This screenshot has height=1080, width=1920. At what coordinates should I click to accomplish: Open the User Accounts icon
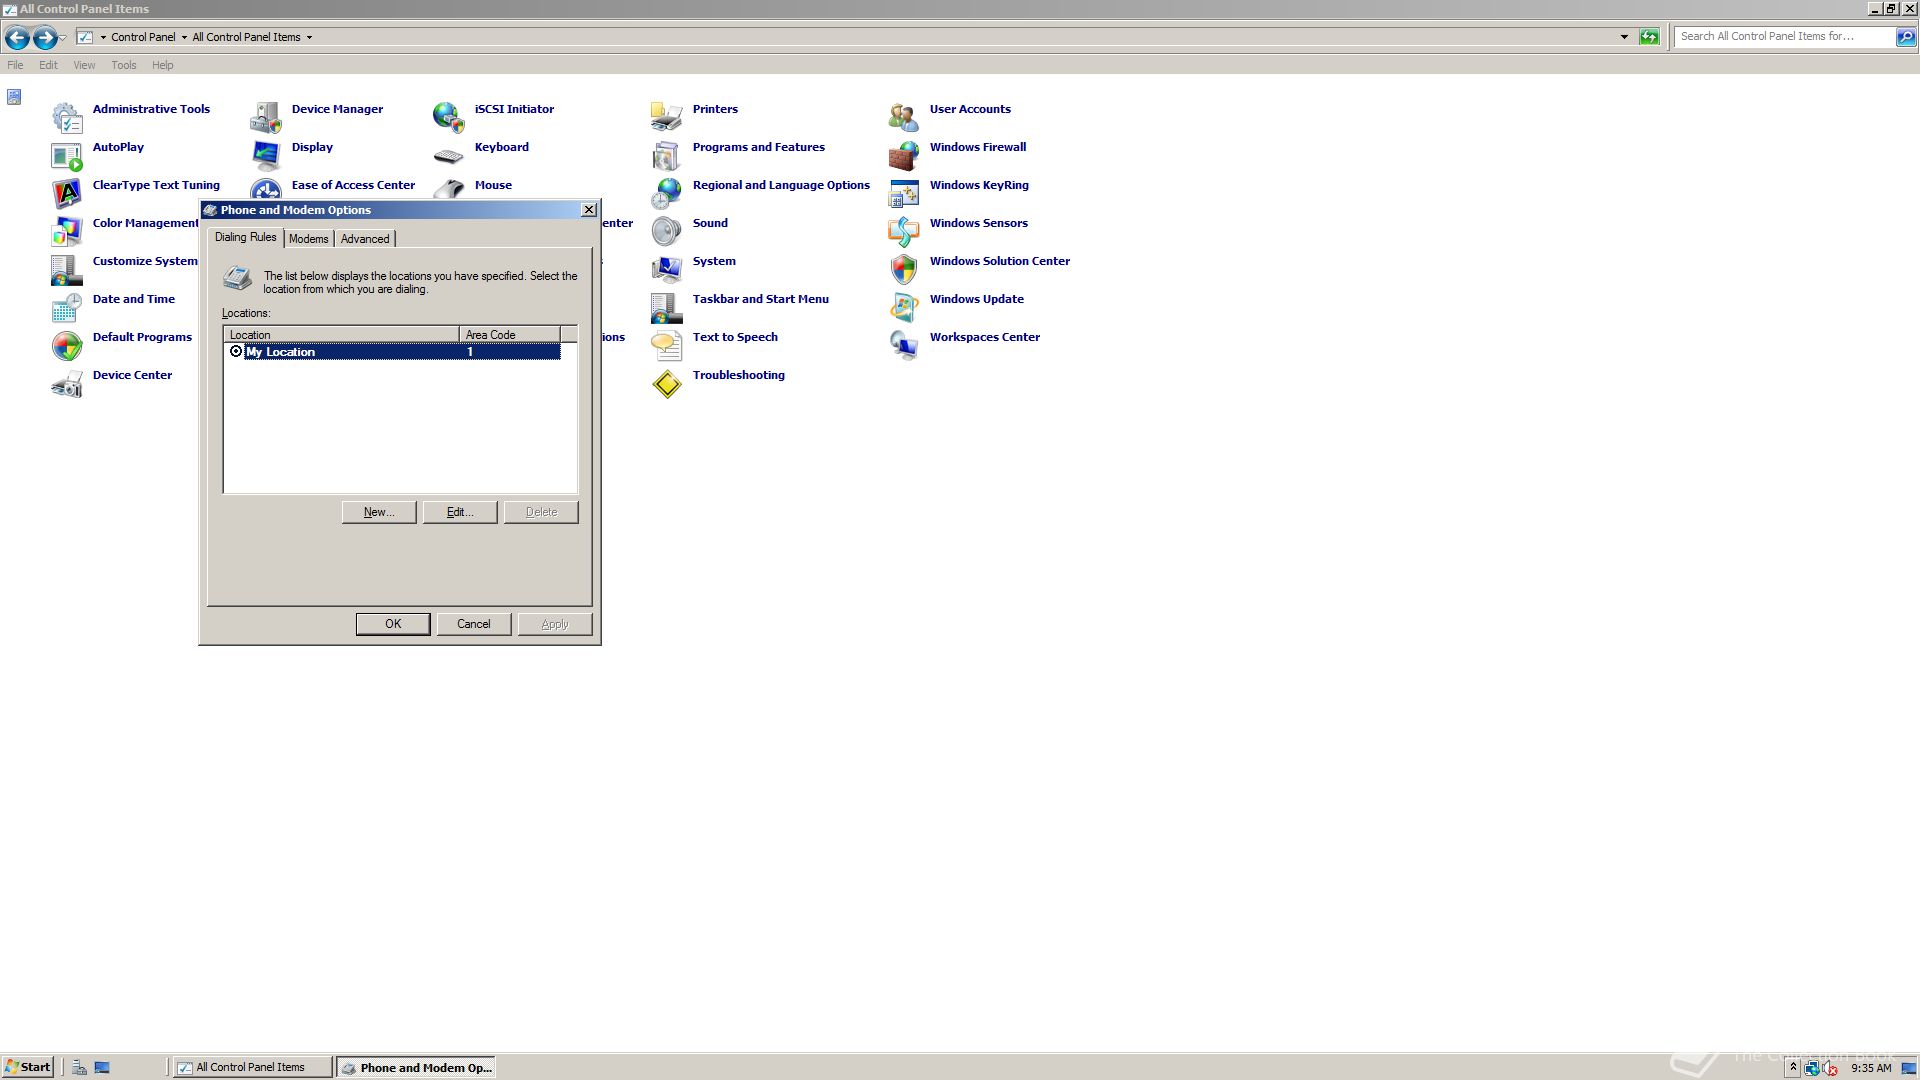click(904, 117)
